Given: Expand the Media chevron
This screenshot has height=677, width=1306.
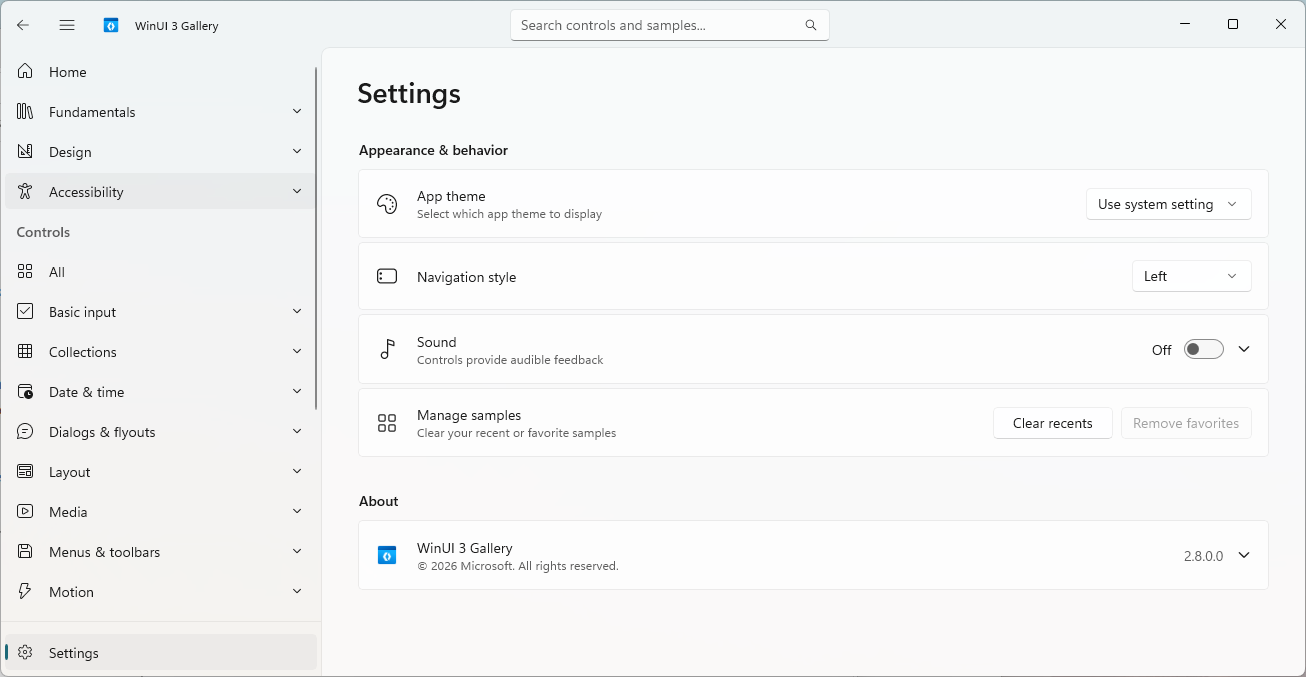Looking at the screenshot, I should point(297,511).
